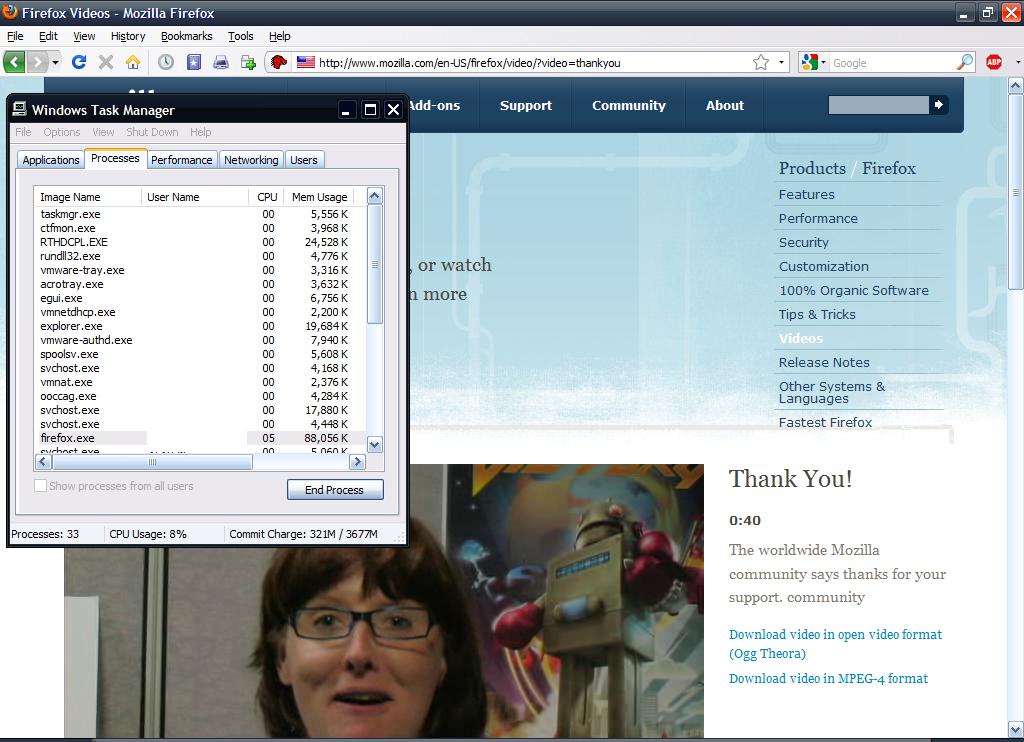Screen dimensions: 1024x742
Task: Switch to Networking tab in Task Manager
Action: [x=251, y=160]
